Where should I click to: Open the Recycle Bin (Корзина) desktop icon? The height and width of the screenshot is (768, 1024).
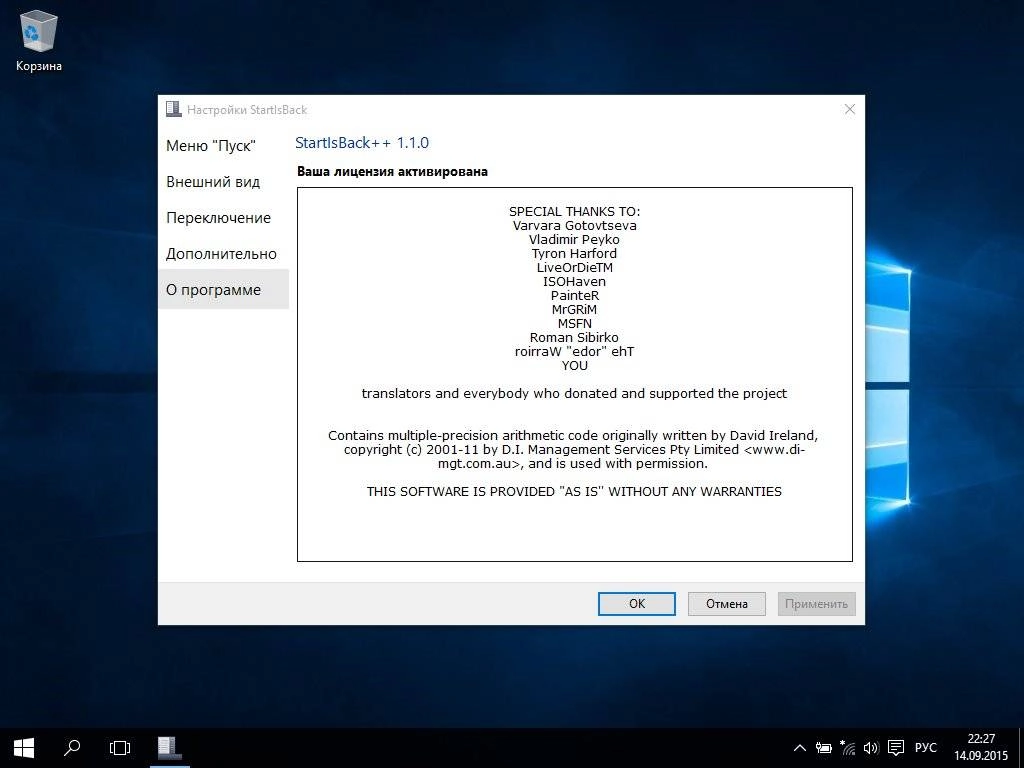point(39,40)
